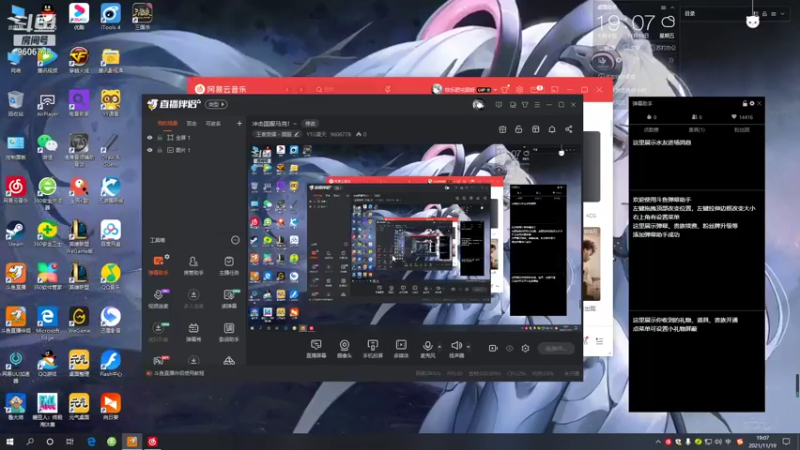The width and height of the screenshot is (800, 450).
Task: Open the NetEase Cloud Music taskbar icon
Action: click(x=153, y=441)
